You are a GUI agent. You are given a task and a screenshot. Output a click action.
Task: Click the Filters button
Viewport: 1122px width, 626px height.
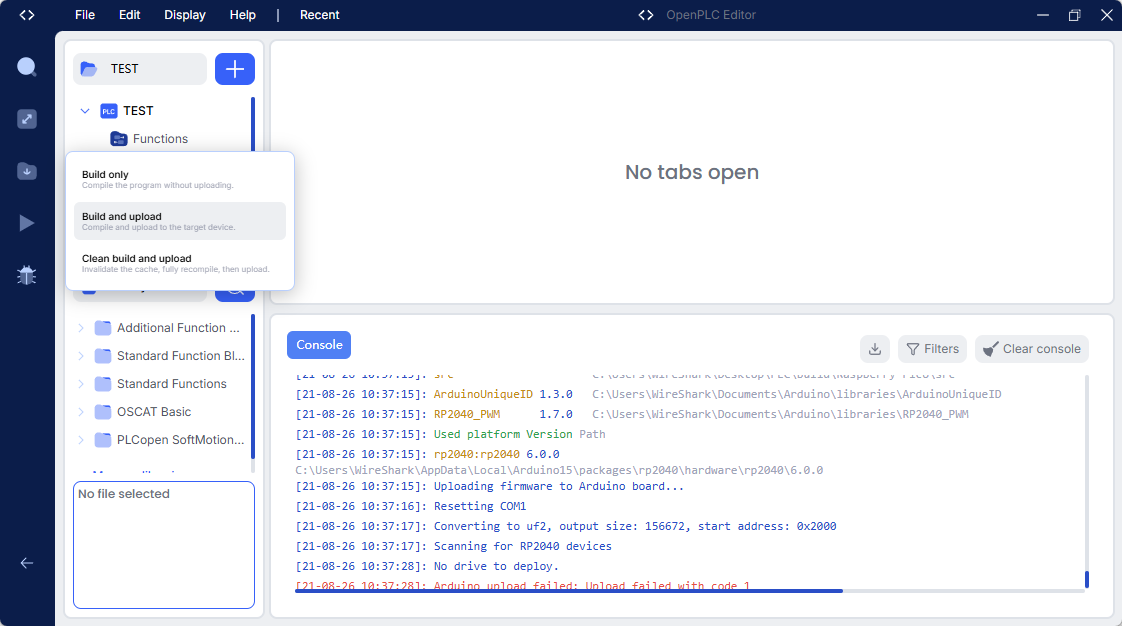pyautogui.click(x=932, y=349)
